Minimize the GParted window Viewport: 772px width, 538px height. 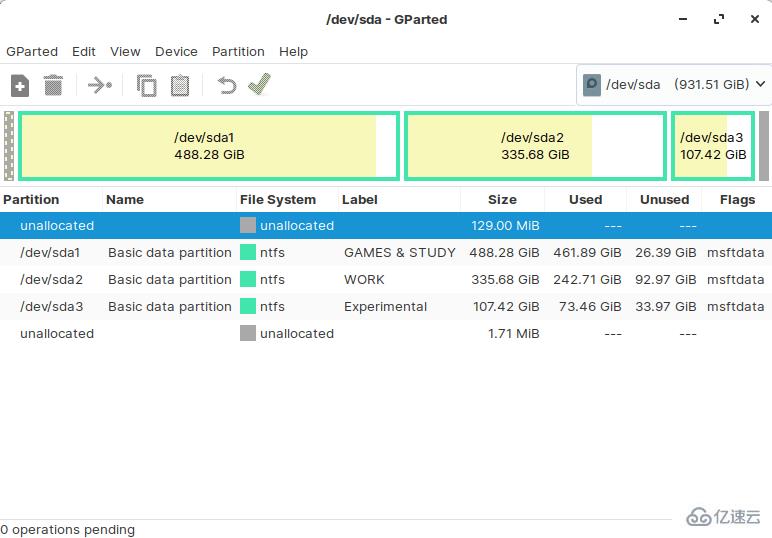coord(683,19)
